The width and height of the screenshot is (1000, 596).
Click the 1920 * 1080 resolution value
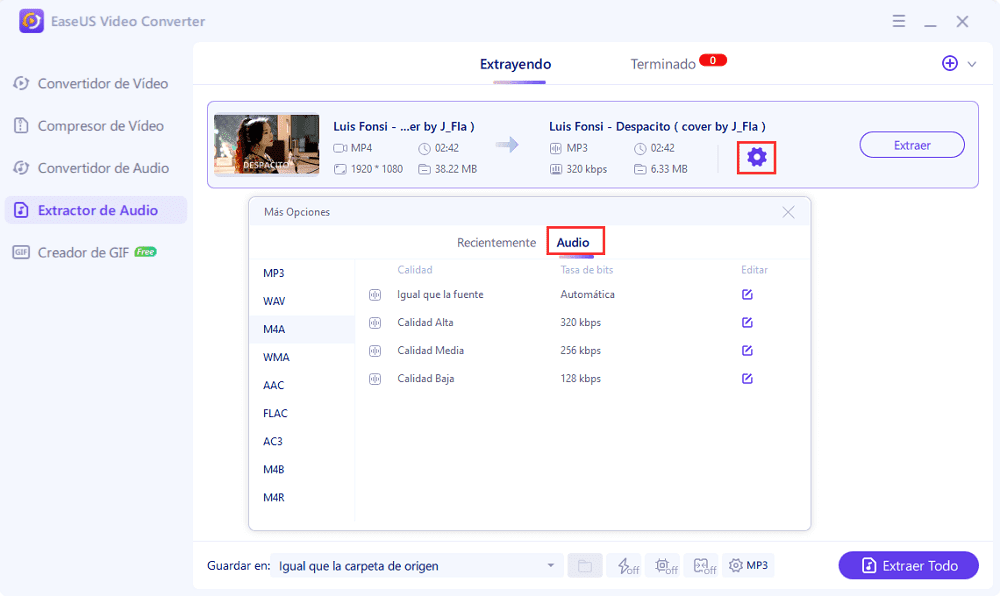pyautogui.click(x=377, y=169)
